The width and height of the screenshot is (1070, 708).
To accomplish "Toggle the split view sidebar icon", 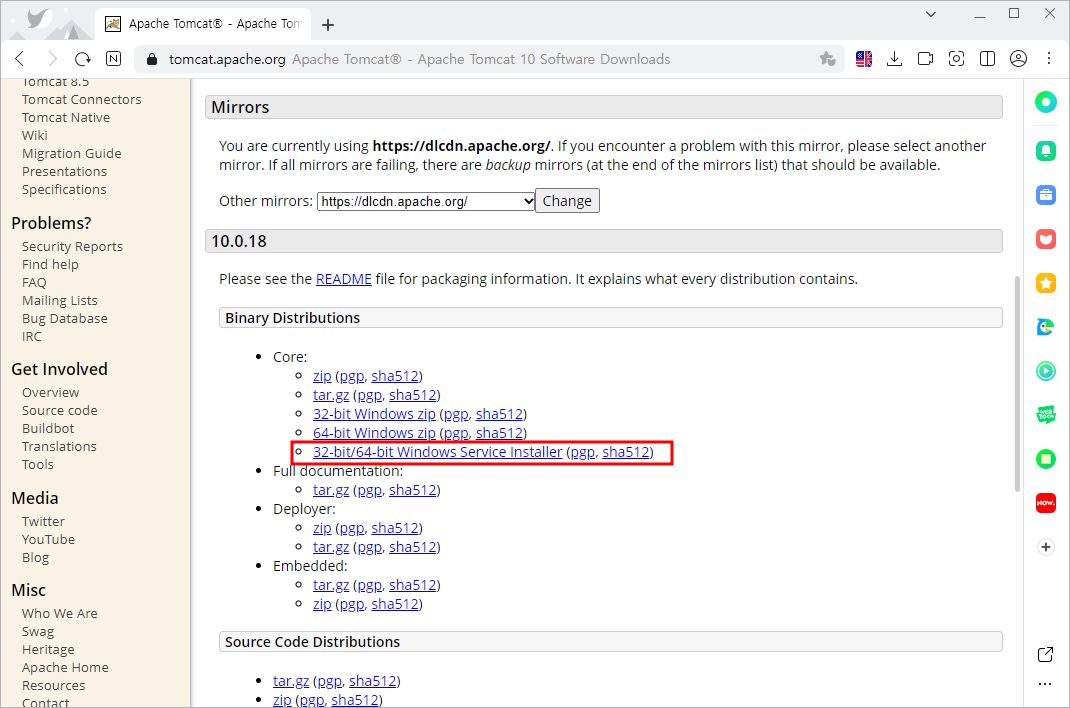I will [987, 59].
